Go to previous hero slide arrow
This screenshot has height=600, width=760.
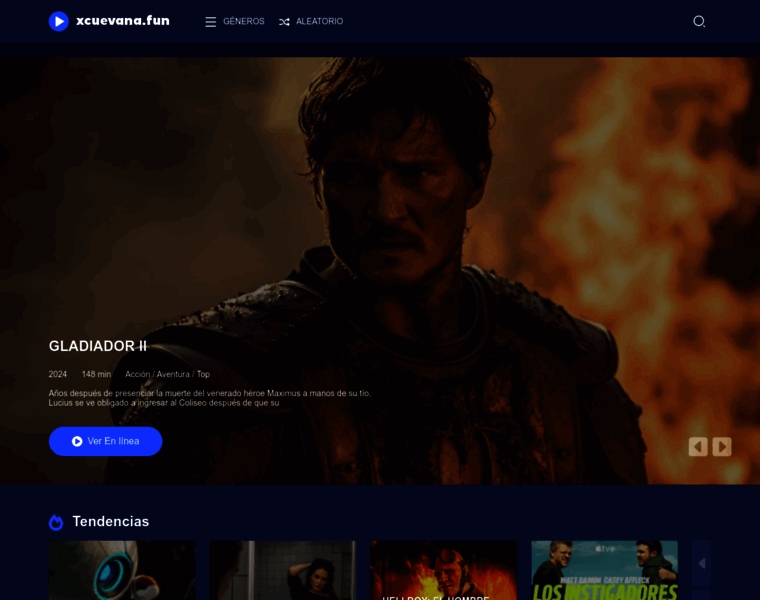tap(698, 447)
